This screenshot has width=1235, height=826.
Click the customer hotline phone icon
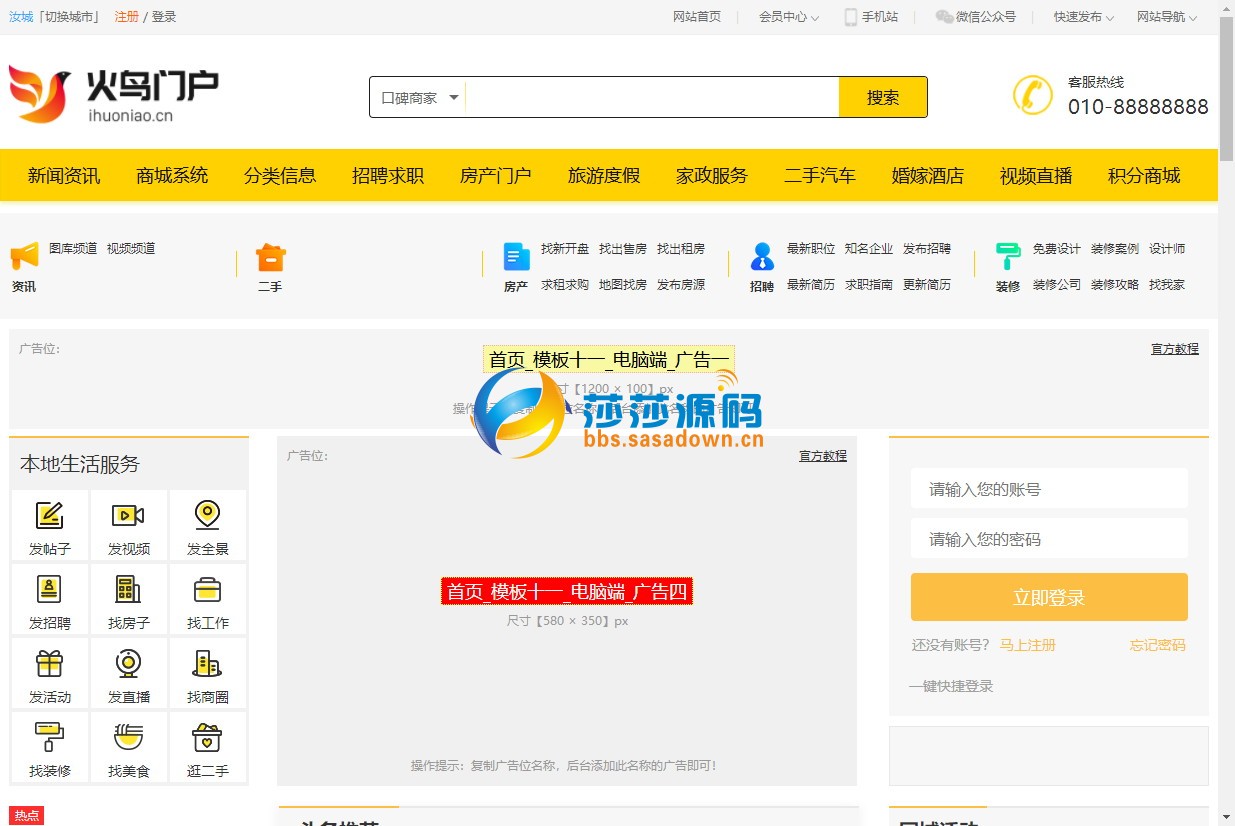1033,95
